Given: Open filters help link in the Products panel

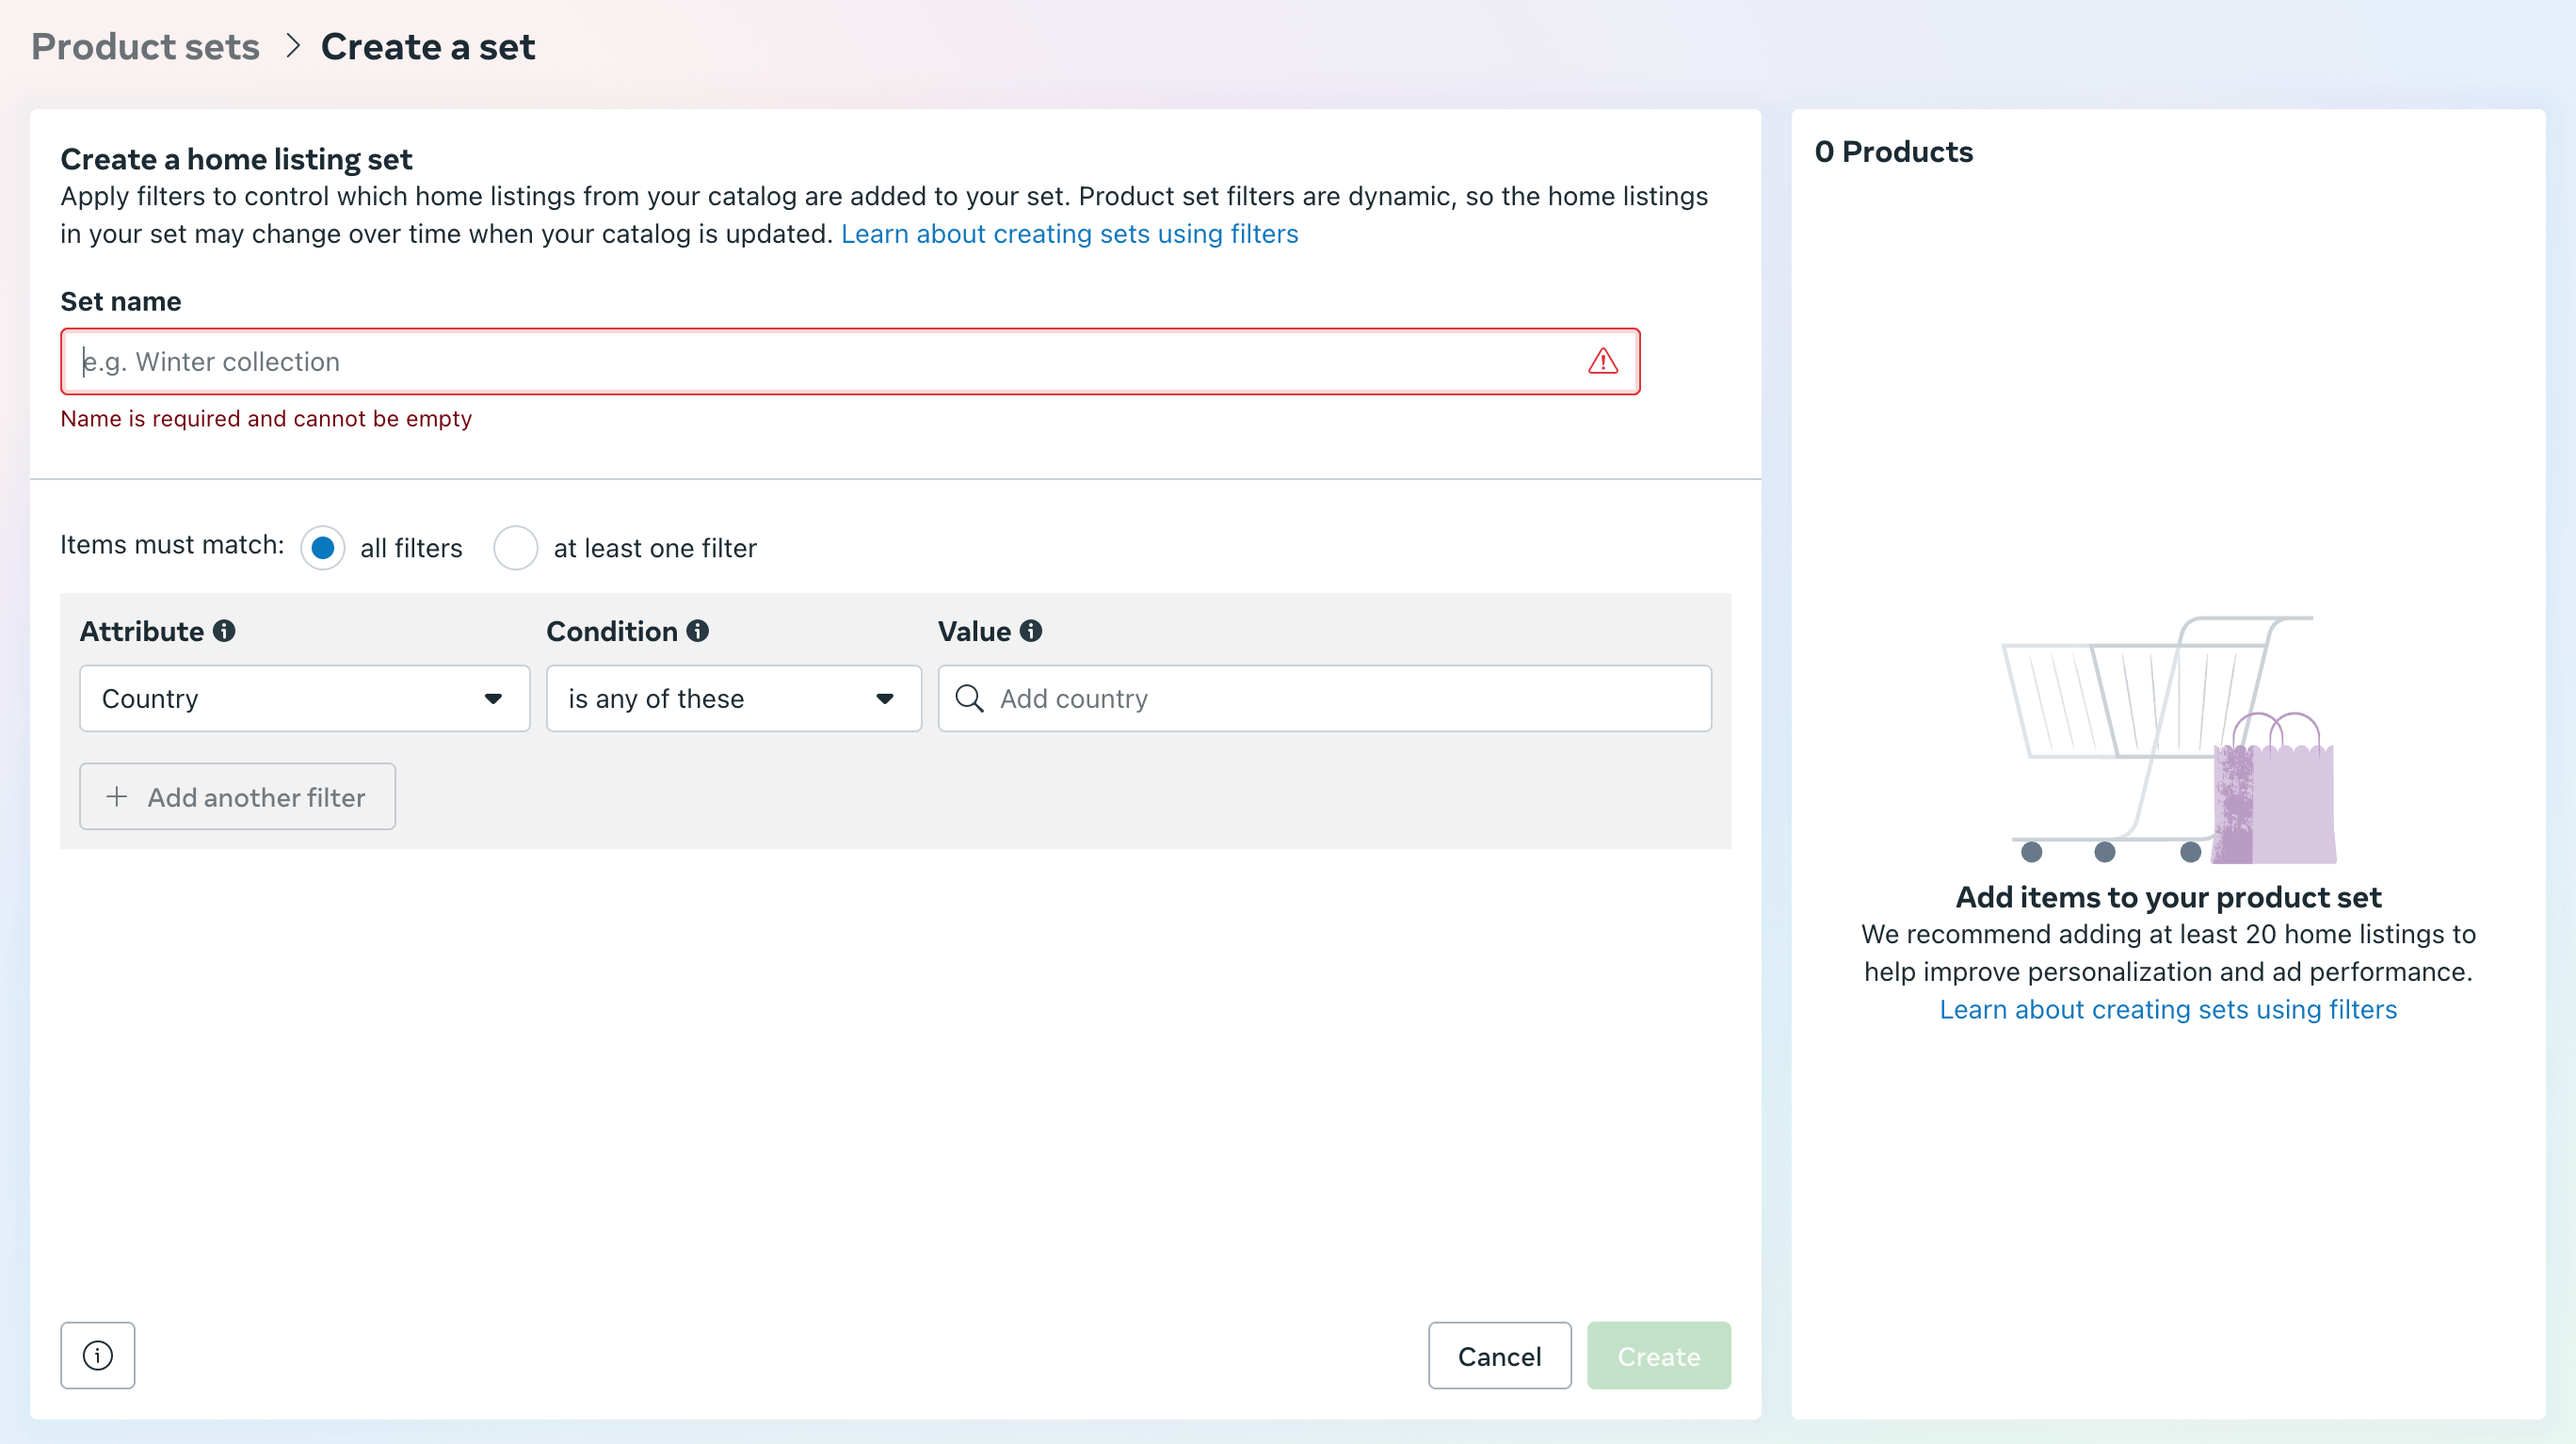Looking at the screenshot, I should 2167,1009.
